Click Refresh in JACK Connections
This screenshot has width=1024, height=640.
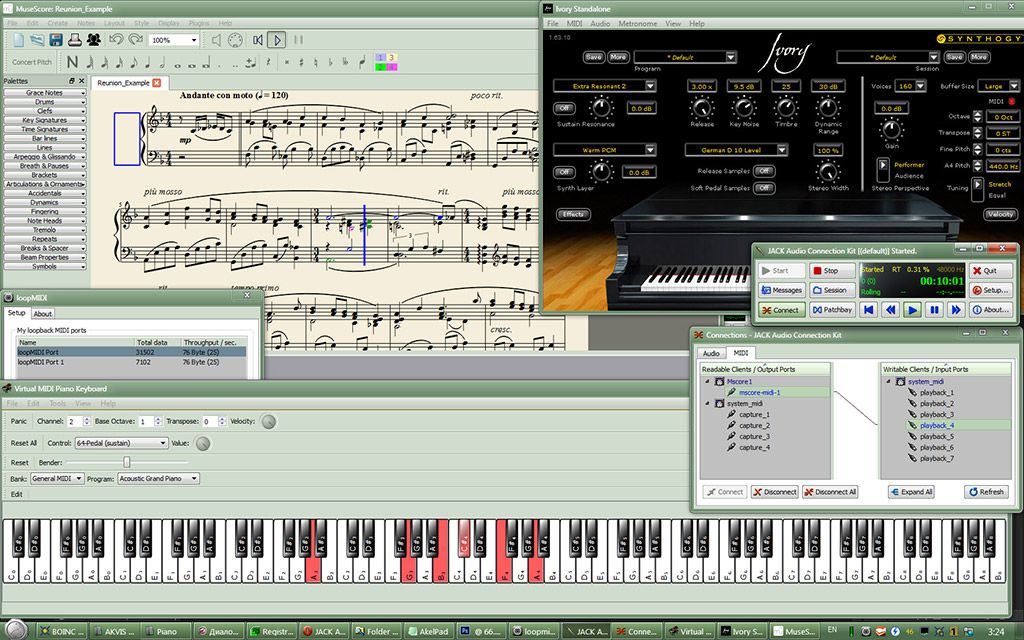[x=986, y=492]
